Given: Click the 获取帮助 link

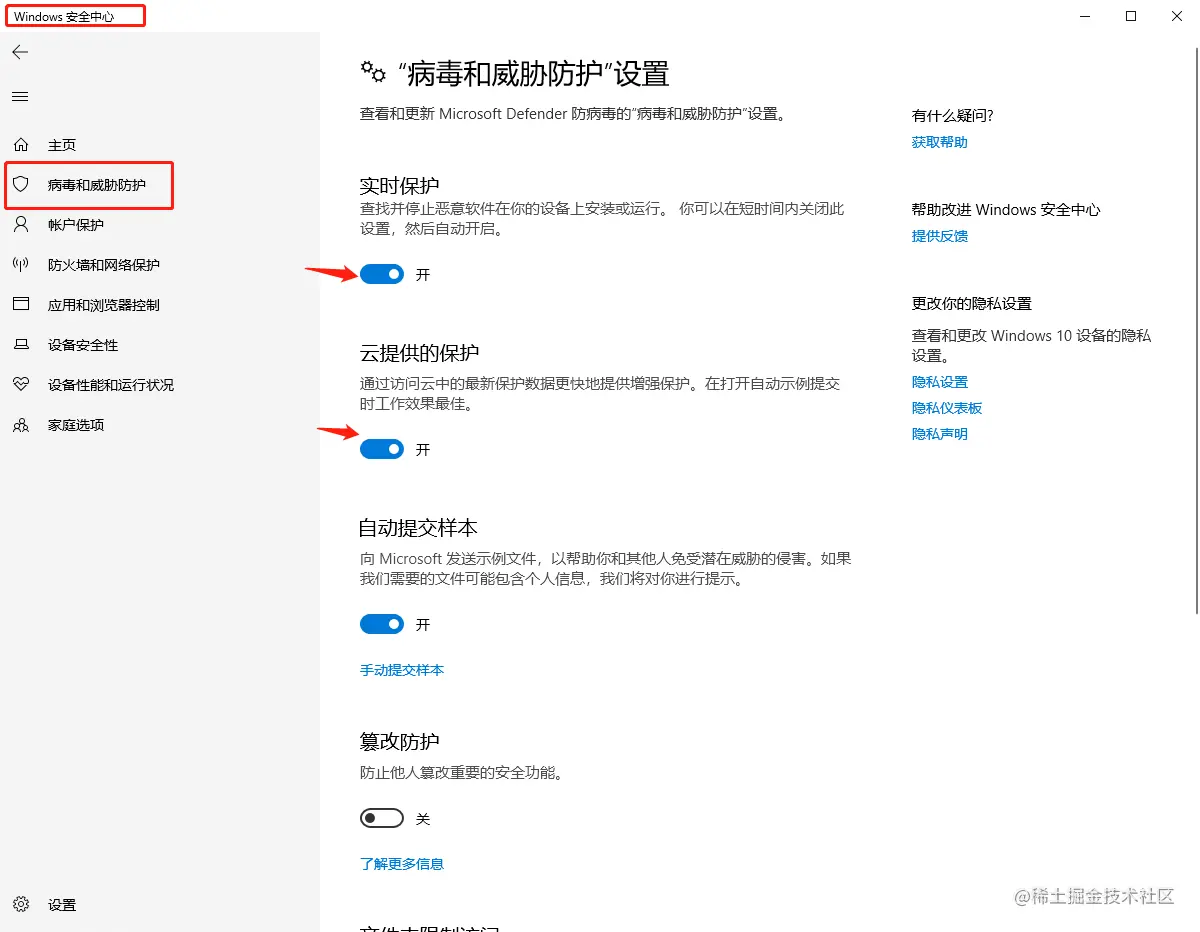Looking at the screenshot, I should [x=940, y=142].
